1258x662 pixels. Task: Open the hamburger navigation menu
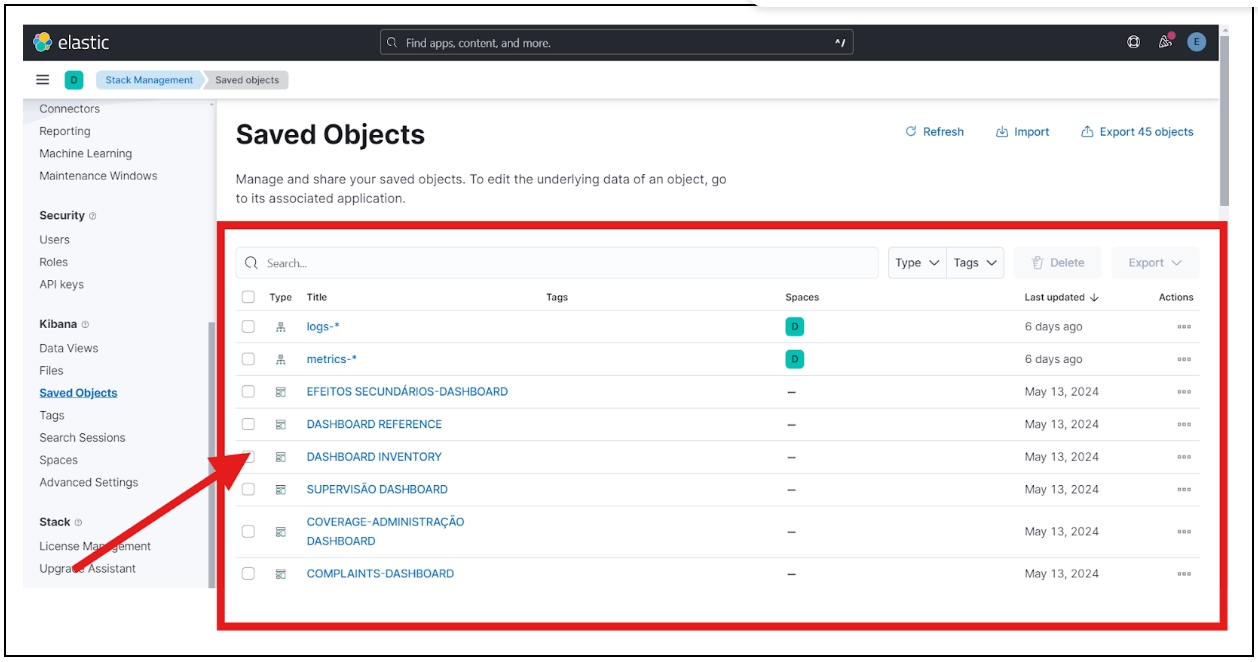(43, 80)
